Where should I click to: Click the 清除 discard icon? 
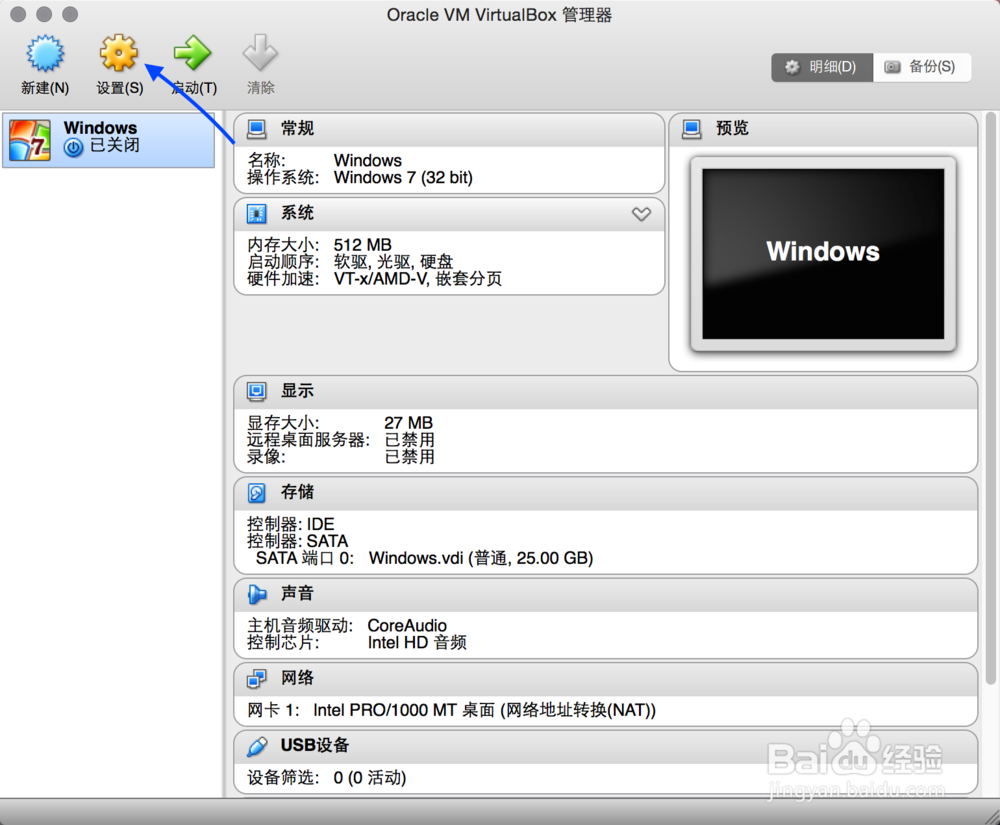(260, 52)
